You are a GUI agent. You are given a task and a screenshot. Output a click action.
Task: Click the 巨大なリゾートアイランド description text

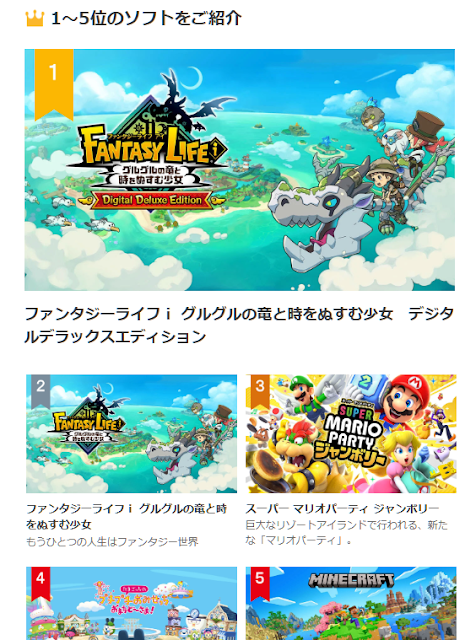point(347,533)
